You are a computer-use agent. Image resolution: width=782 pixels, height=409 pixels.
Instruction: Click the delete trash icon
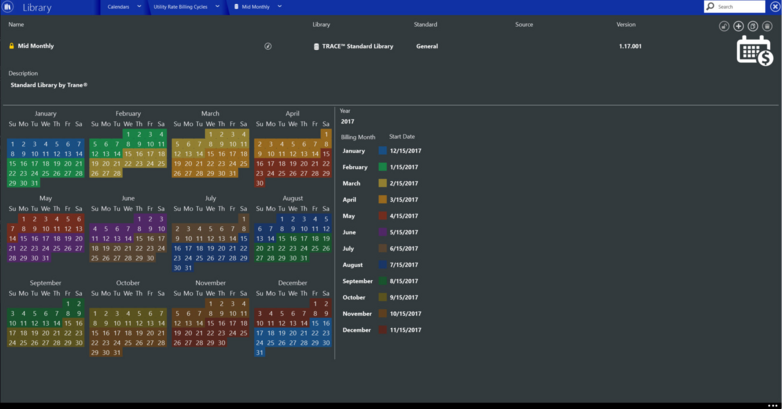pos(768,26)
